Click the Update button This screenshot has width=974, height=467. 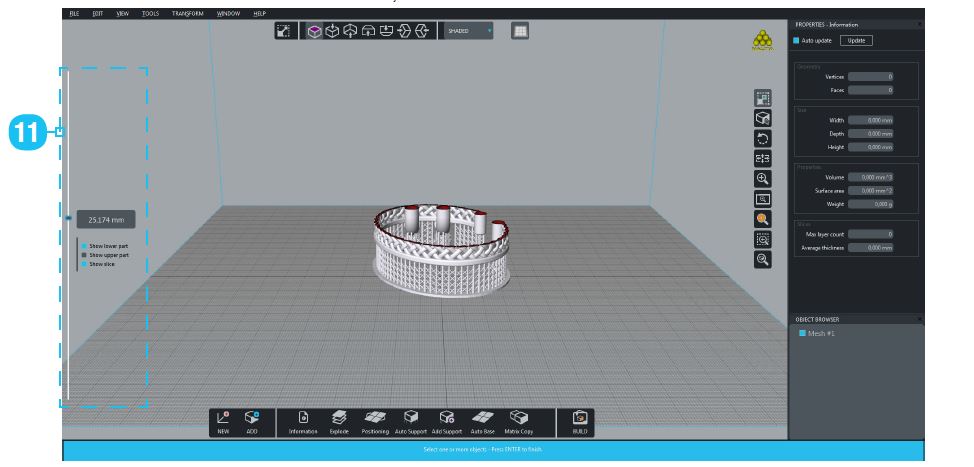click(x=855, y=40)
